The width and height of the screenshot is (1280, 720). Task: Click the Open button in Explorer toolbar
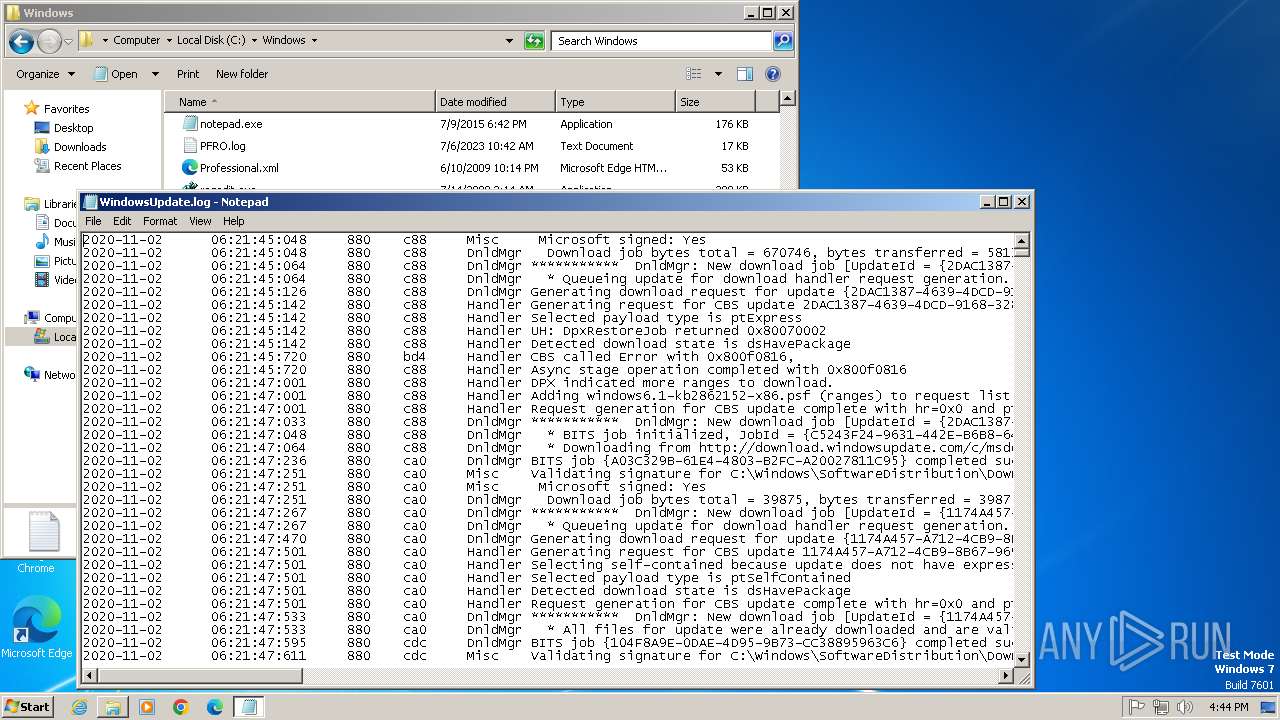(x=115, y=74)
